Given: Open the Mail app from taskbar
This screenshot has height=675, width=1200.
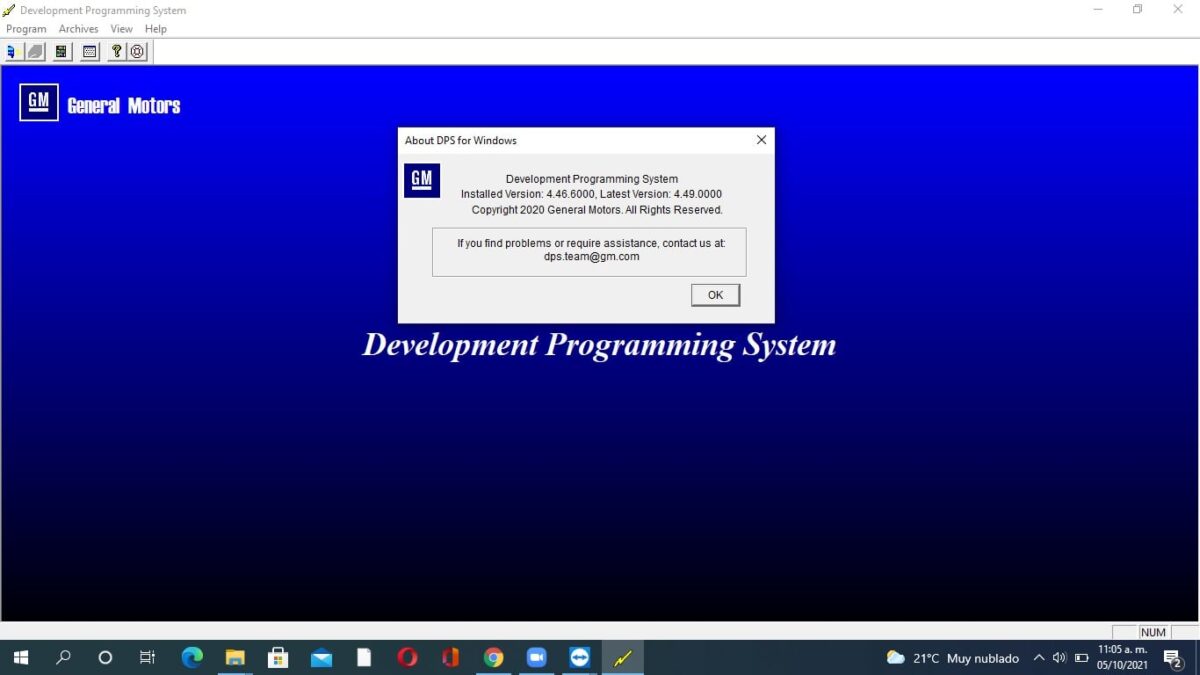Looking at the screenshot, I should 321,657.
